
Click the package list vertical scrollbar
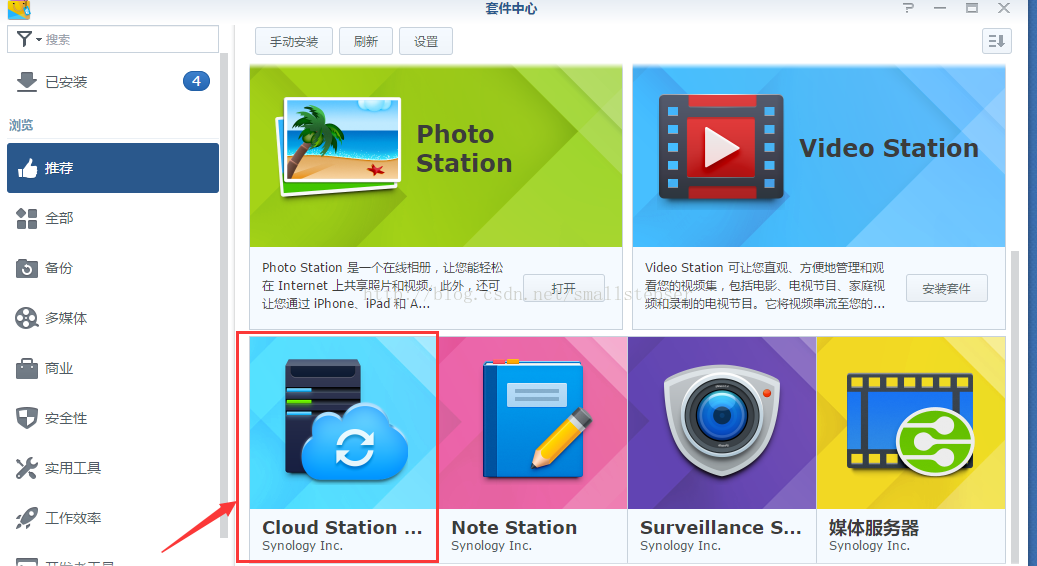[x=1015, y=407]
